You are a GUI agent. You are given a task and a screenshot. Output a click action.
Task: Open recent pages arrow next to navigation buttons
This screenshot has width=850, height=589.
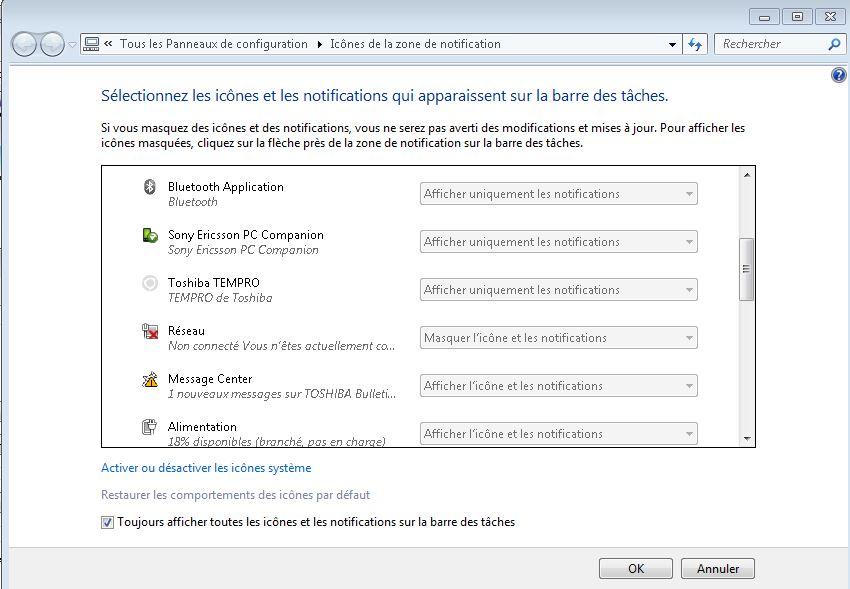click(72, 44)
